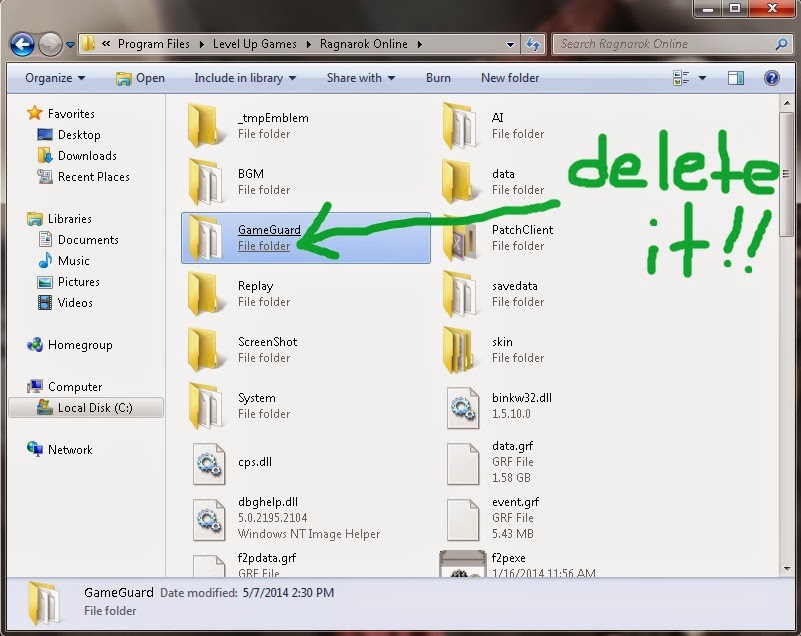This screenshot has height=636, width=801.
Task: Open the Pictures library
Action: coord(68,281)
